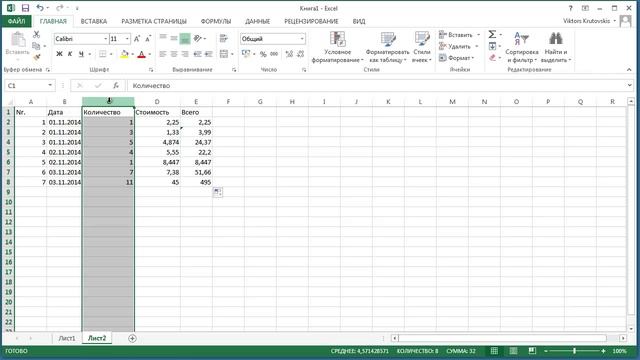
Task: Increase cell indent
Action: [x=209, y=54]
